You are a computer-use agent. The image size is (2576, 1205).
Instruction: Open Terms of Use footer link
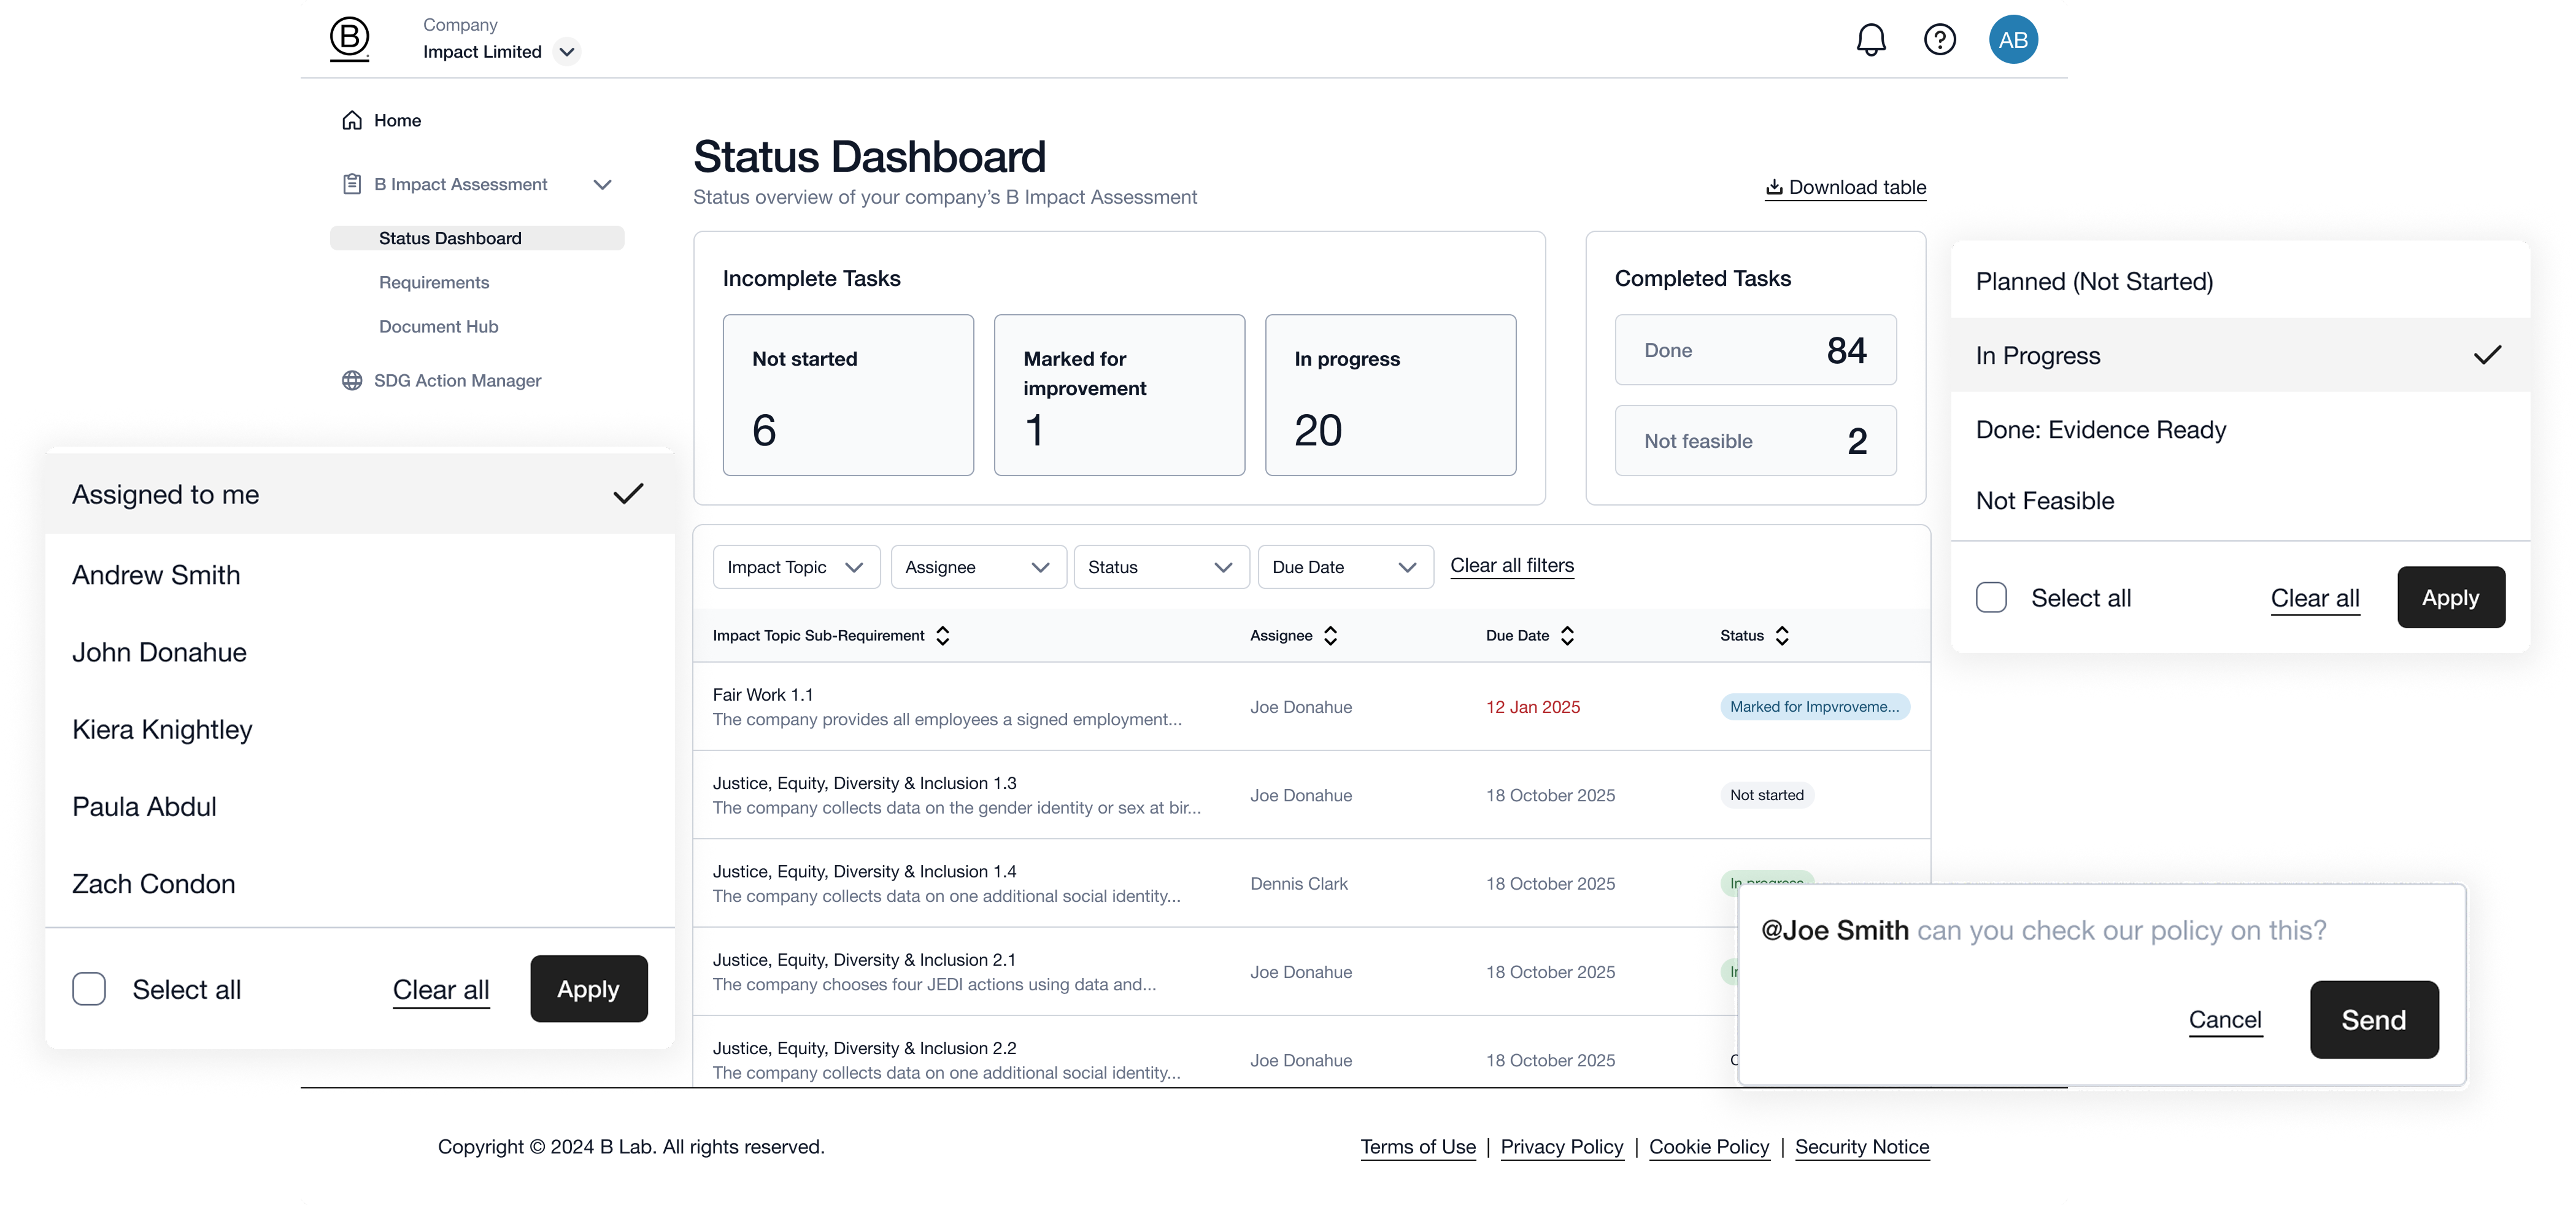1417,1147
